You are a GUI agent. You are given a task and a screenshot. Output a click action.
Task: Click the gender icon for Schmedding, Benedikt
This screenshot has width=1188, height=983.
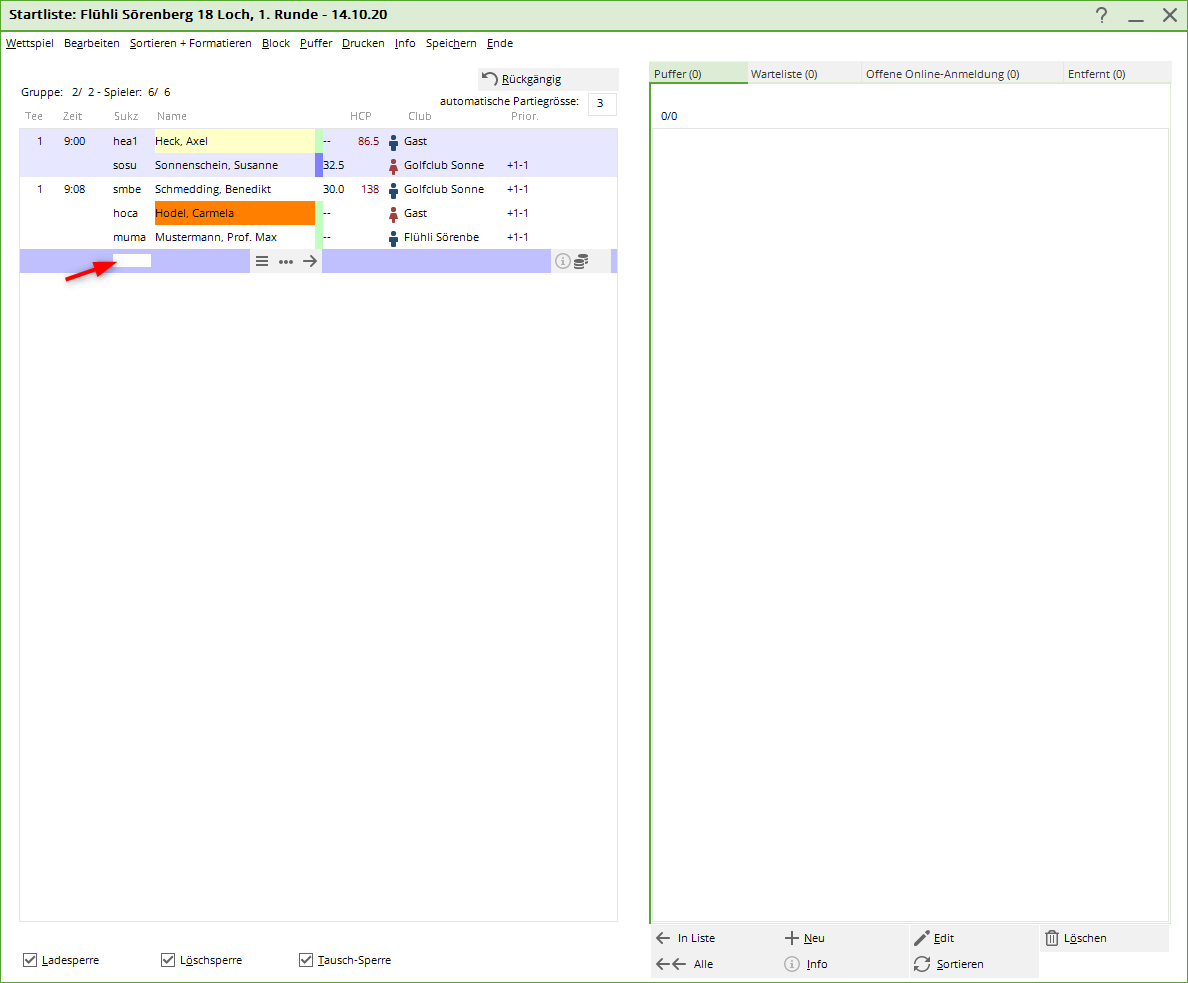coord(393,189)
